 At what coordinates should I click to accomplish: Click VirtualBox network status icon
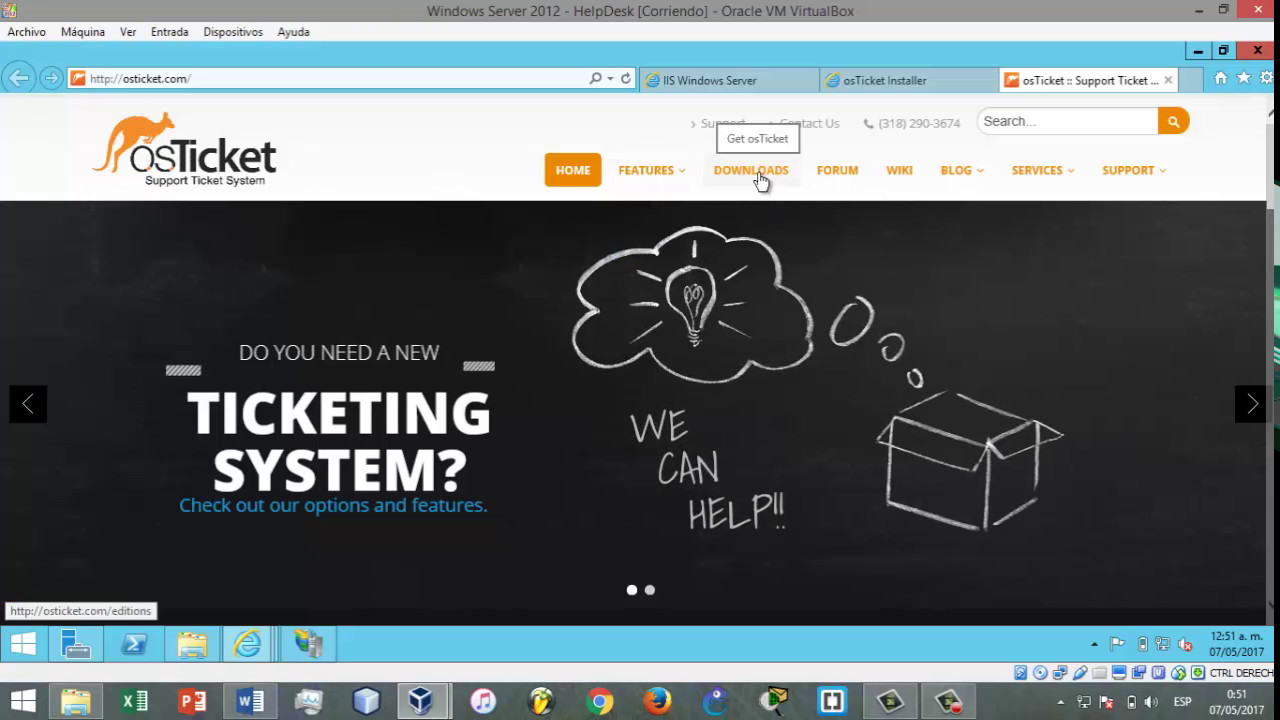coord(1059,673)
